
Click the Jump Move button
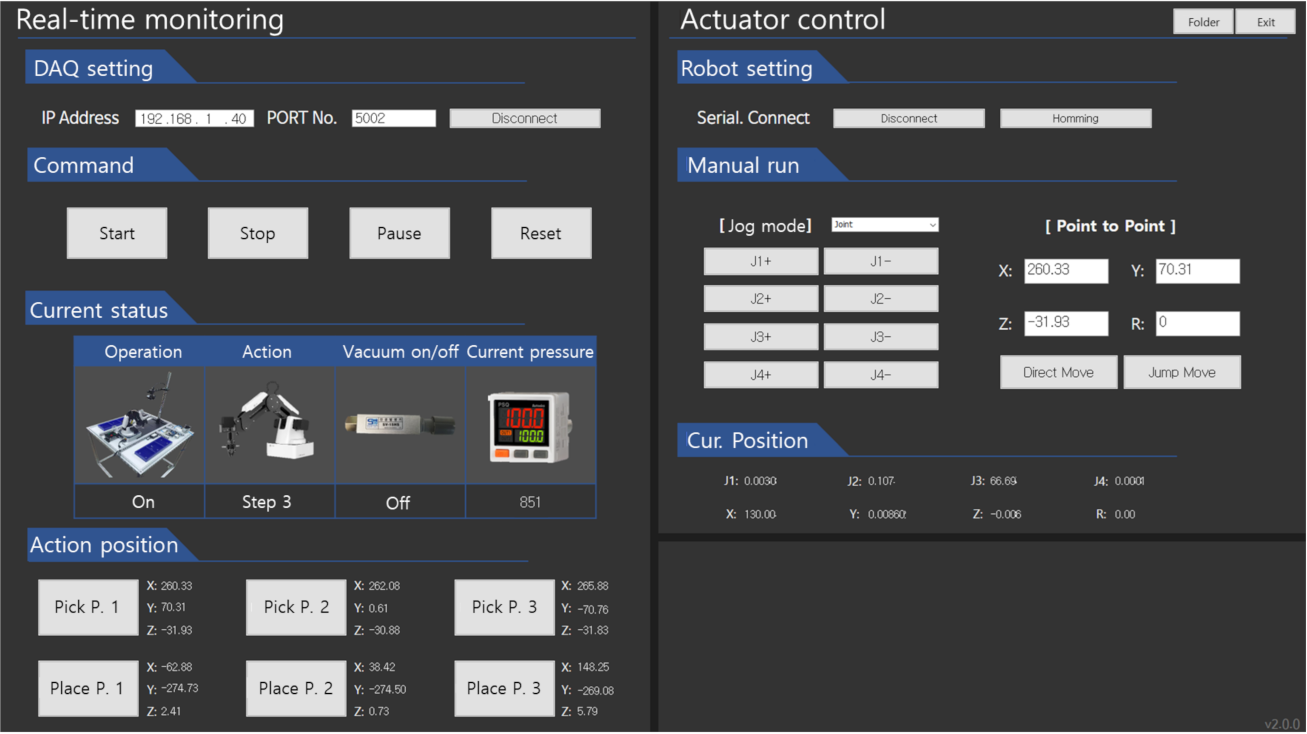[1182, 372]
